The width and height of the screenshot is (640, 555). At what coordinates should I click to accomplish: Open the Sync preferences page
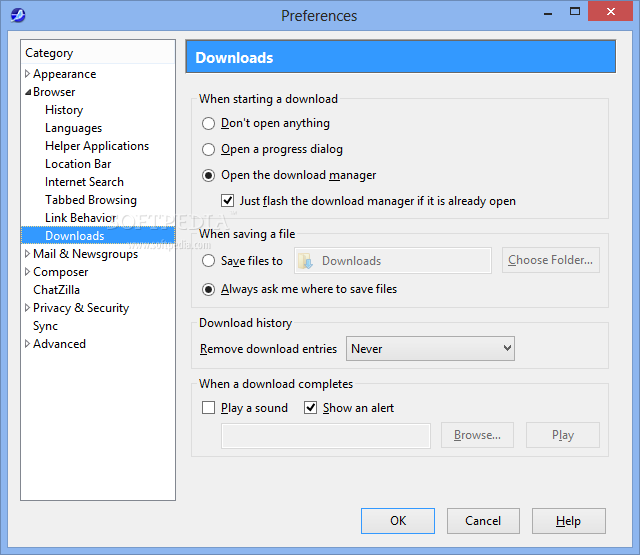[45, 326]
